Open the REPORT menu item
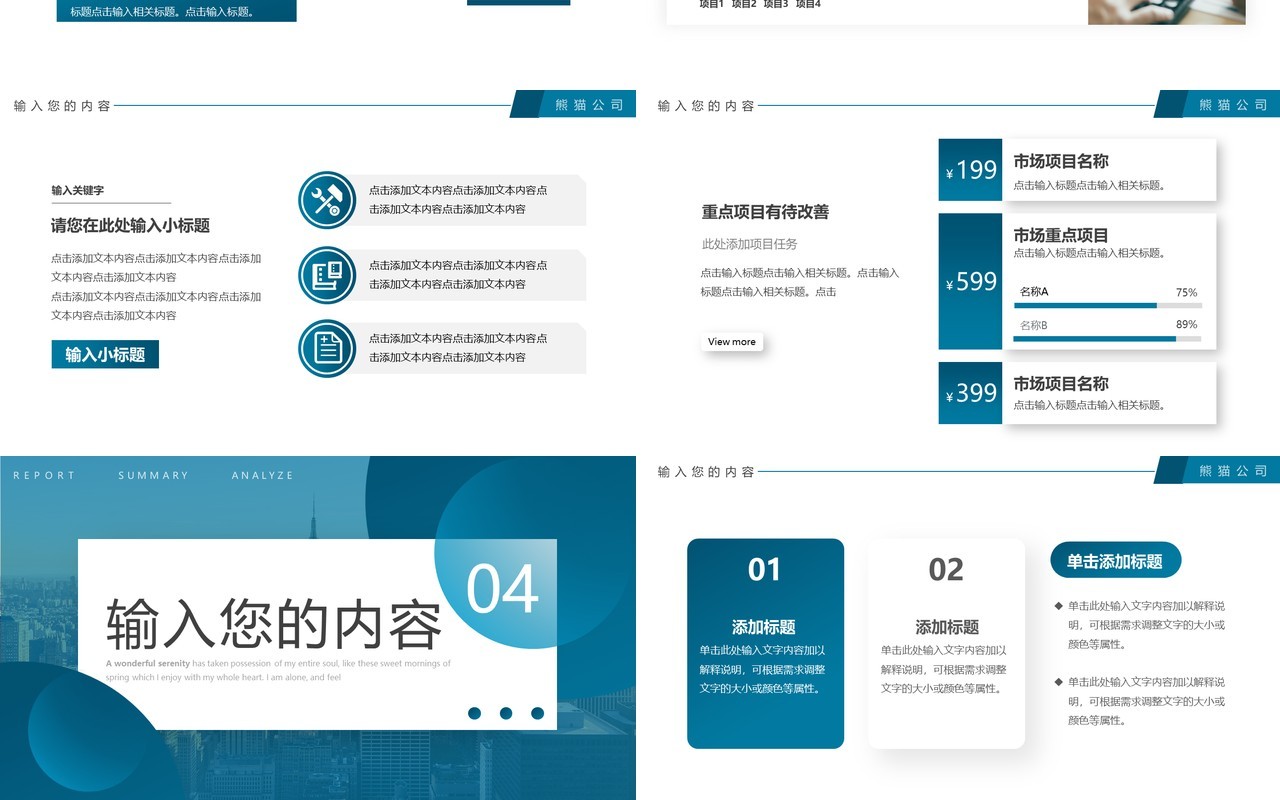This screenshot has width=1280, height=800. pos(44,475)
